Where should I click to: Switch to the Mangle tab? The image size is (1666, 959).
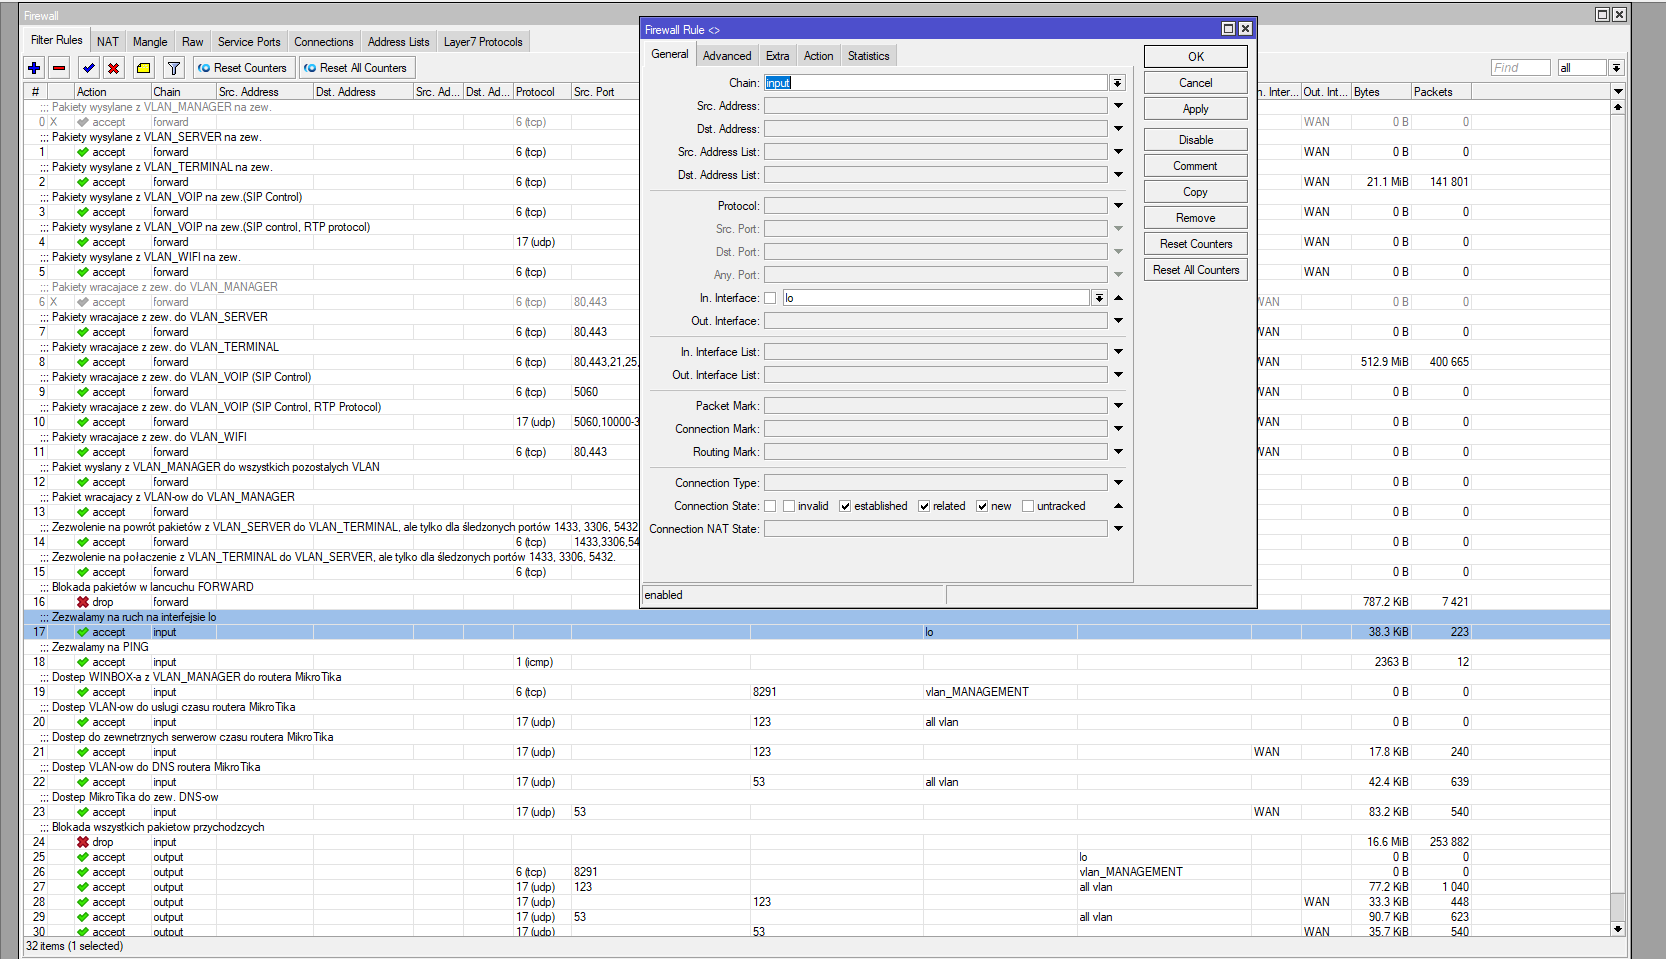pyautogui.click(x=150, y=42)
